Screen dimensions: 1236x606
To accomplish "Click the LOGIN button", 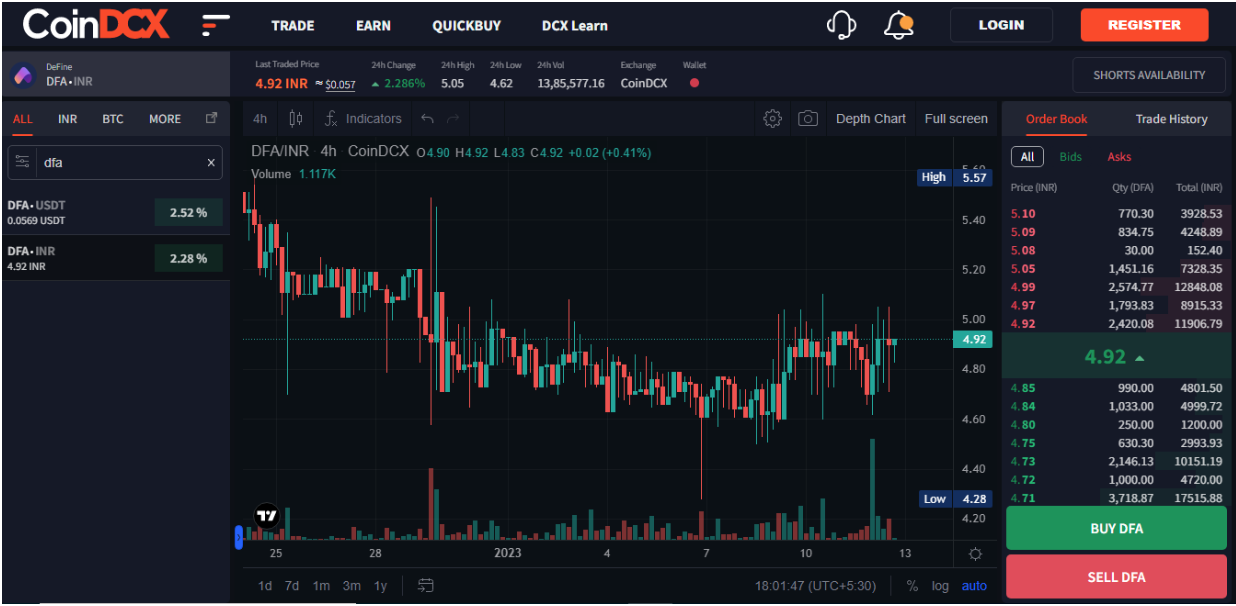I will click(x=1001, y=25).
